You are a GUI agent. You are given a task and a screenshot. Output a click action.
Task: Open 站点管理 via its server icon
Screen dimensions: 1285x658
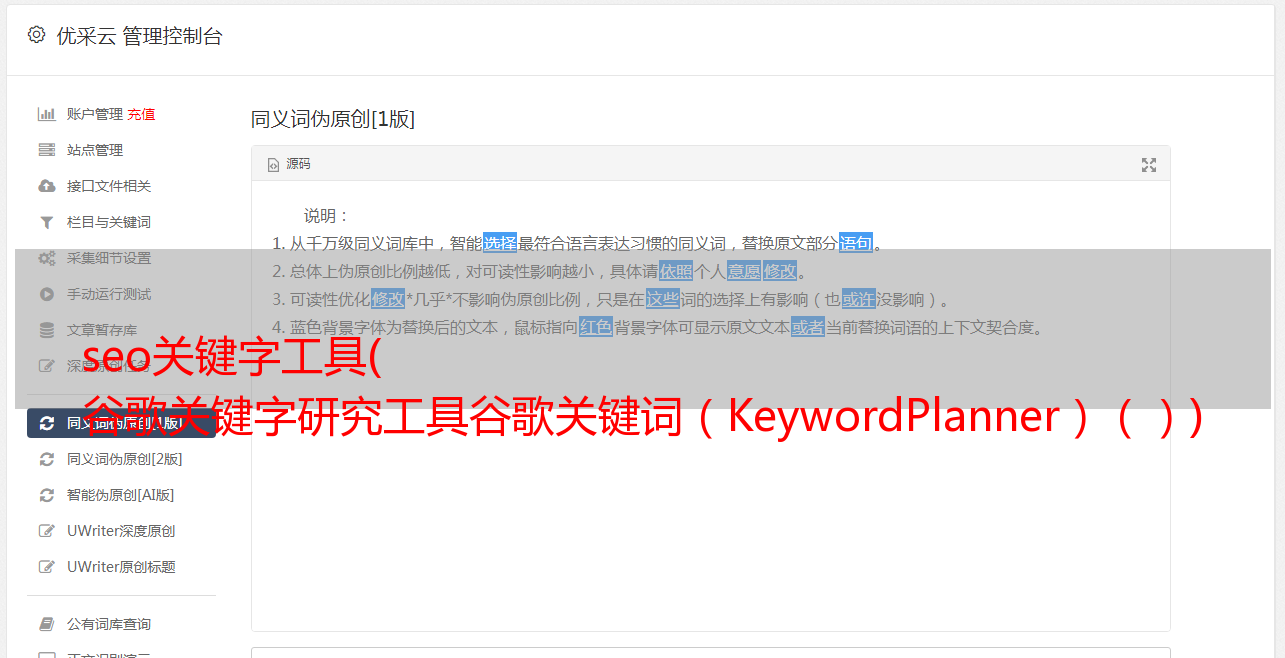tap(46, 150)
